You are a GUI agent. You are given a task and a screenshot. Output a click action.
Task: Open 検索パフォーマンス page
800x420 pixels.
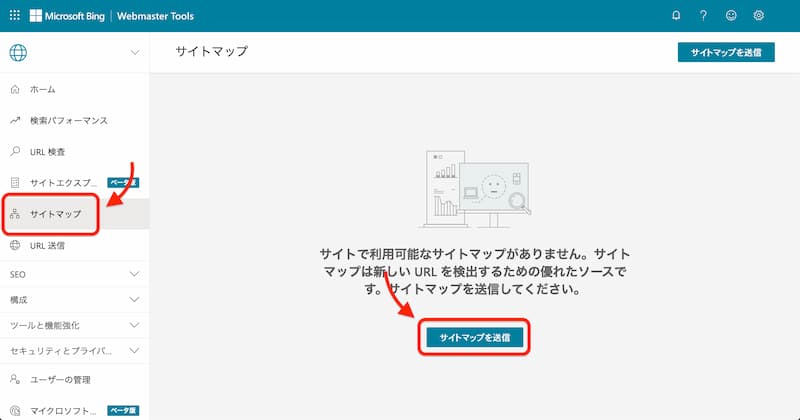(x=74, y=120)
